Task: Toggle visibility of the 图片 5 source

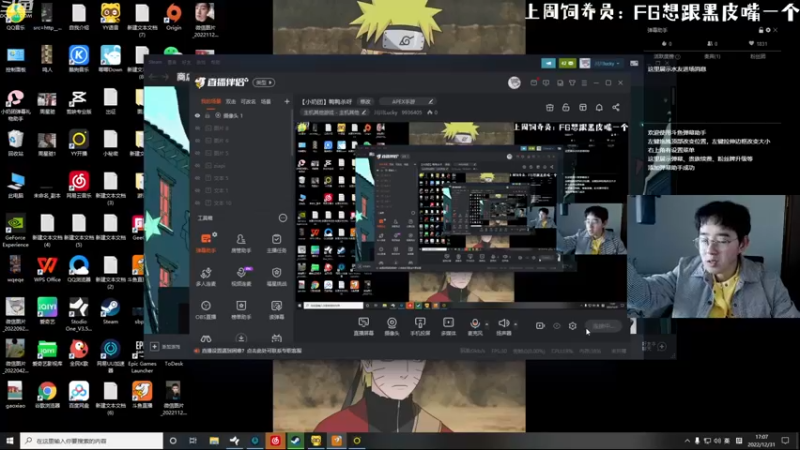Action: pos(197,153)
